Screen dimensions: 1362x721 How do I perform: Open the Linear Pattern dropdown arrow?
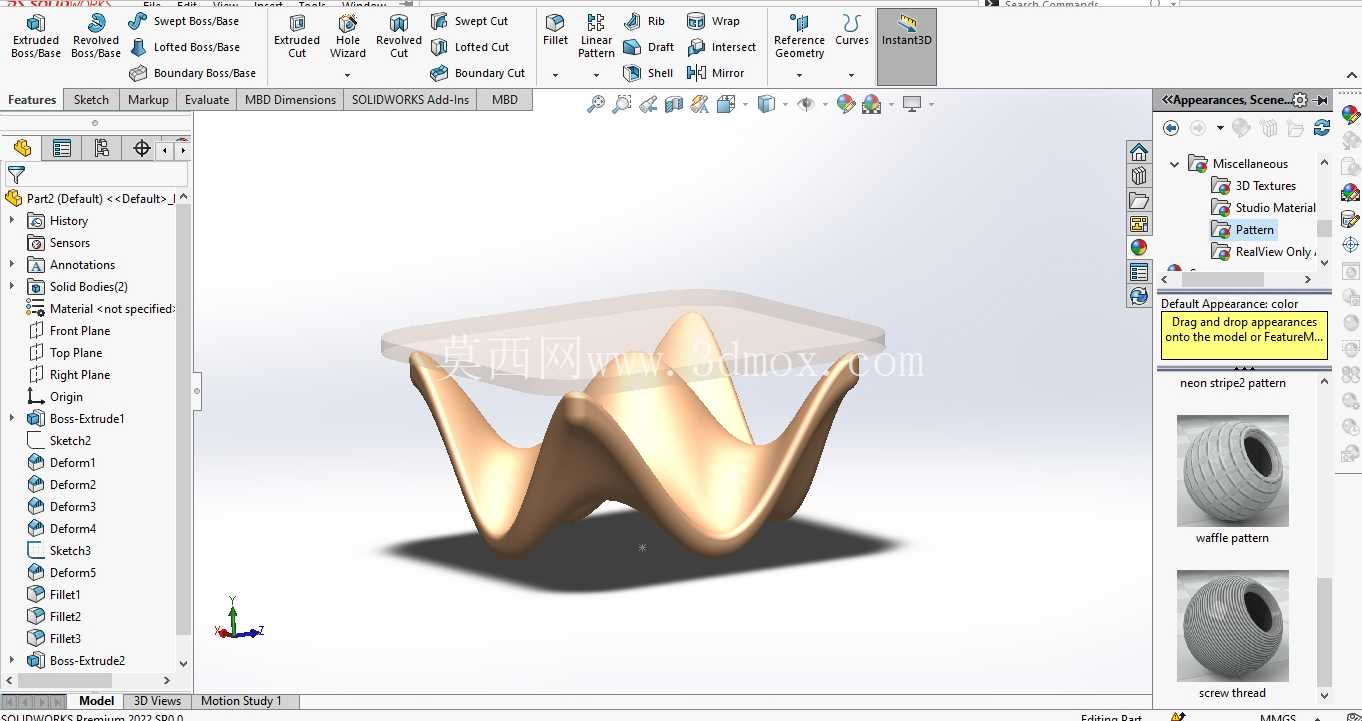click(596, 75)
